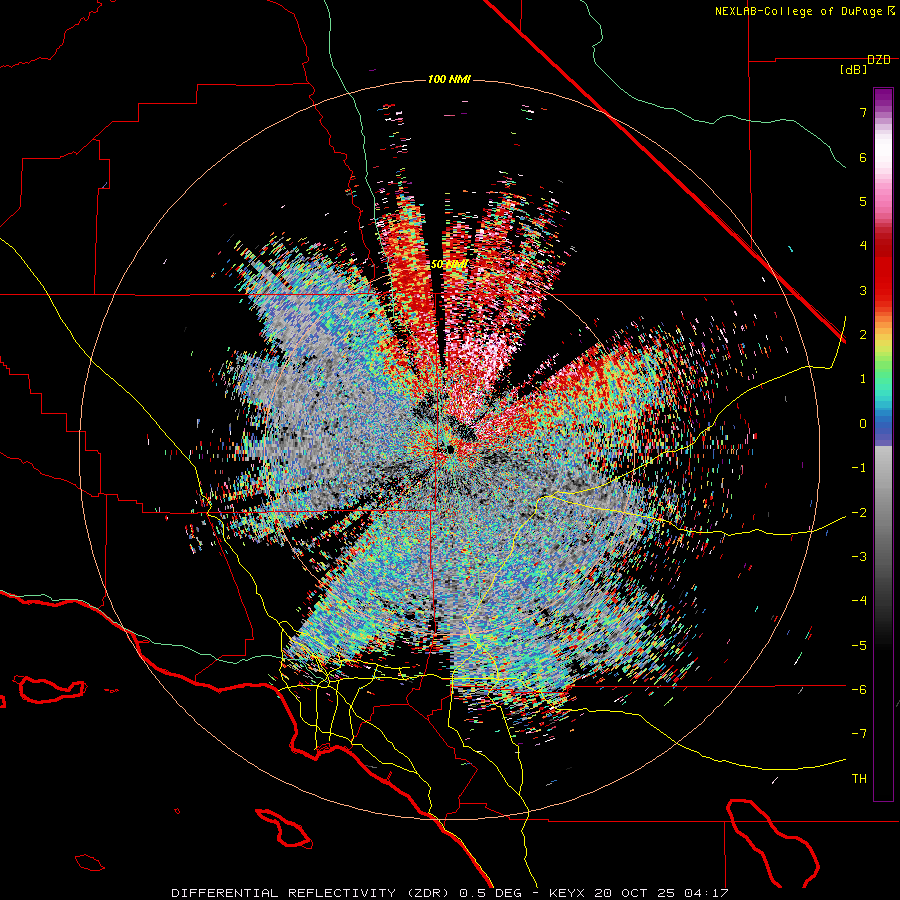
Task: Click the 100 NMI range ring label
Action: [449, 79]
